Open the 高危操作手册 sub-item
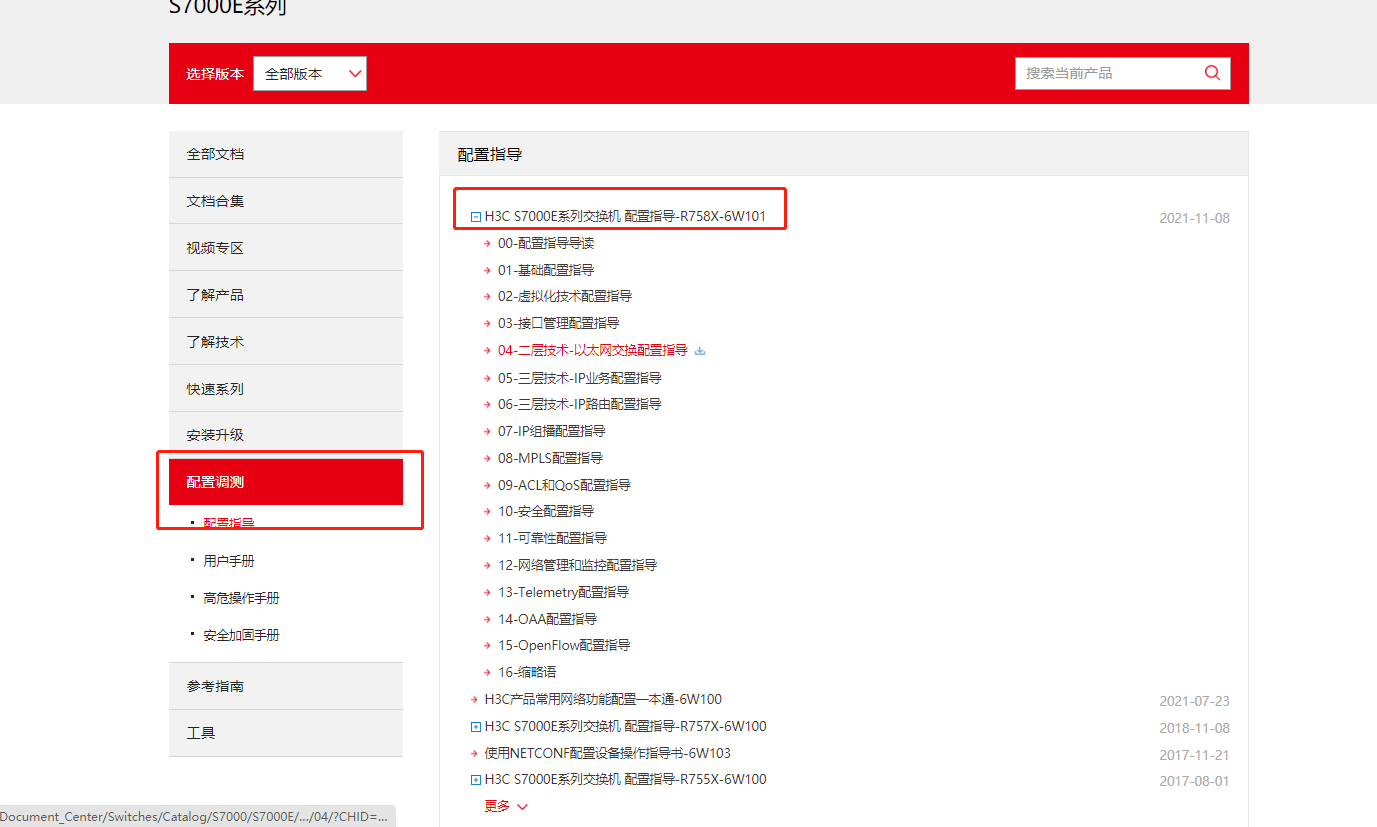Image resolution: width=1377 pixels, height=827 pixels. (x=241, y=598)
